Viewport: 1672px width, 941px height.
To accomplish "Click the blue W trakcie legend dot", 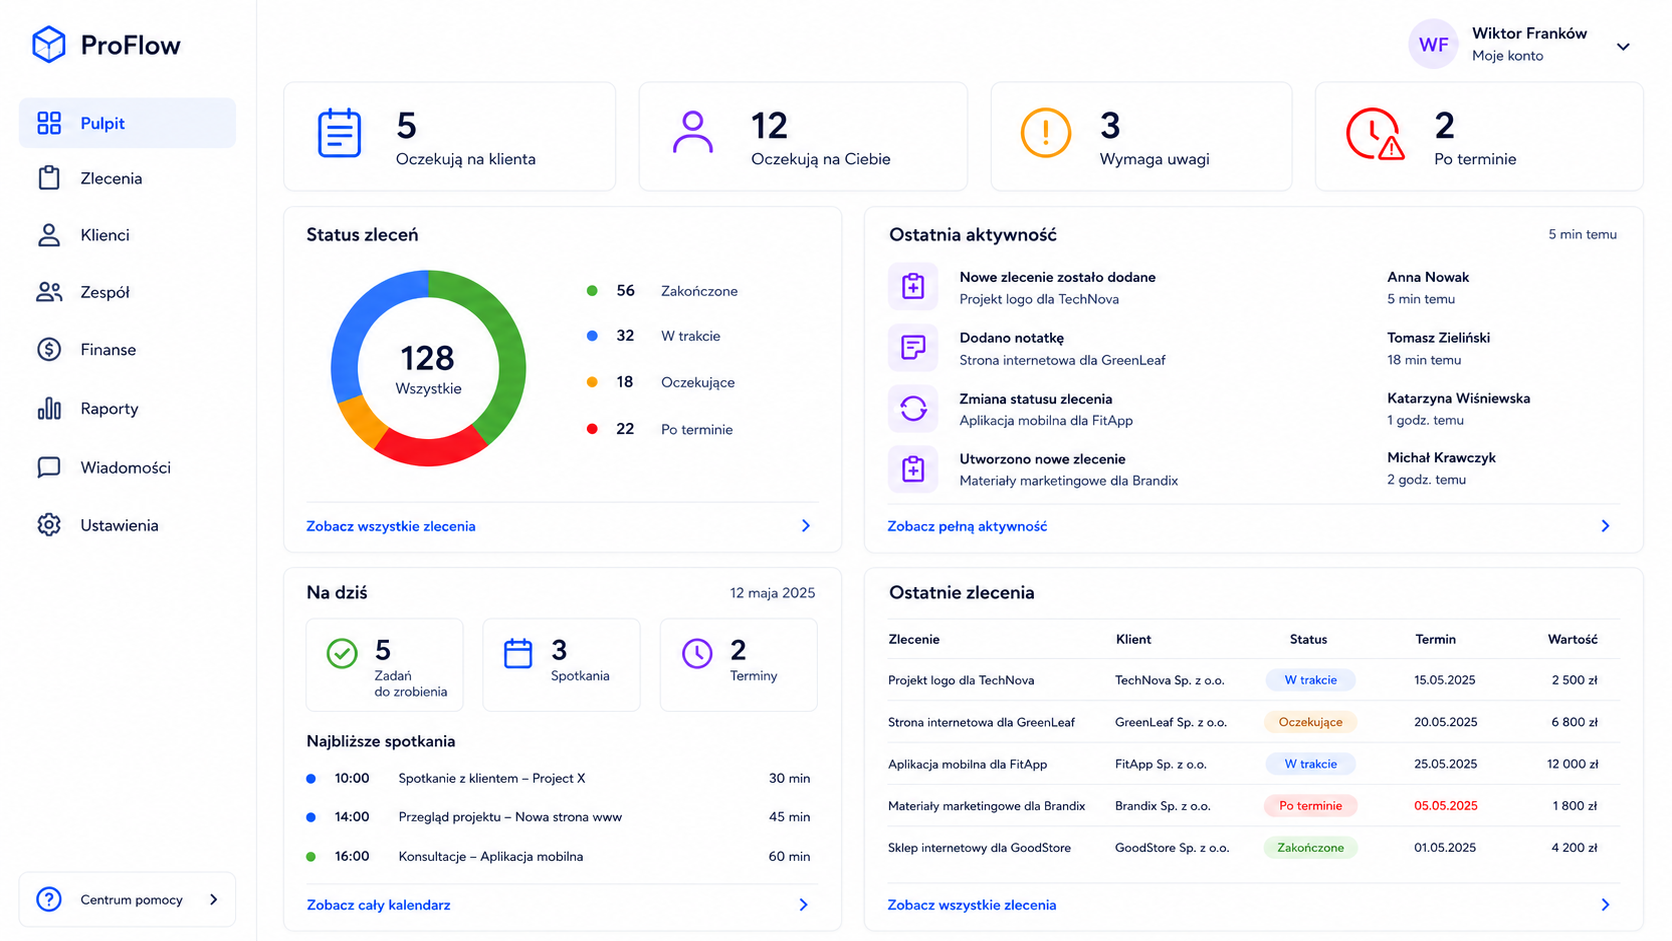I will (592, 336).
